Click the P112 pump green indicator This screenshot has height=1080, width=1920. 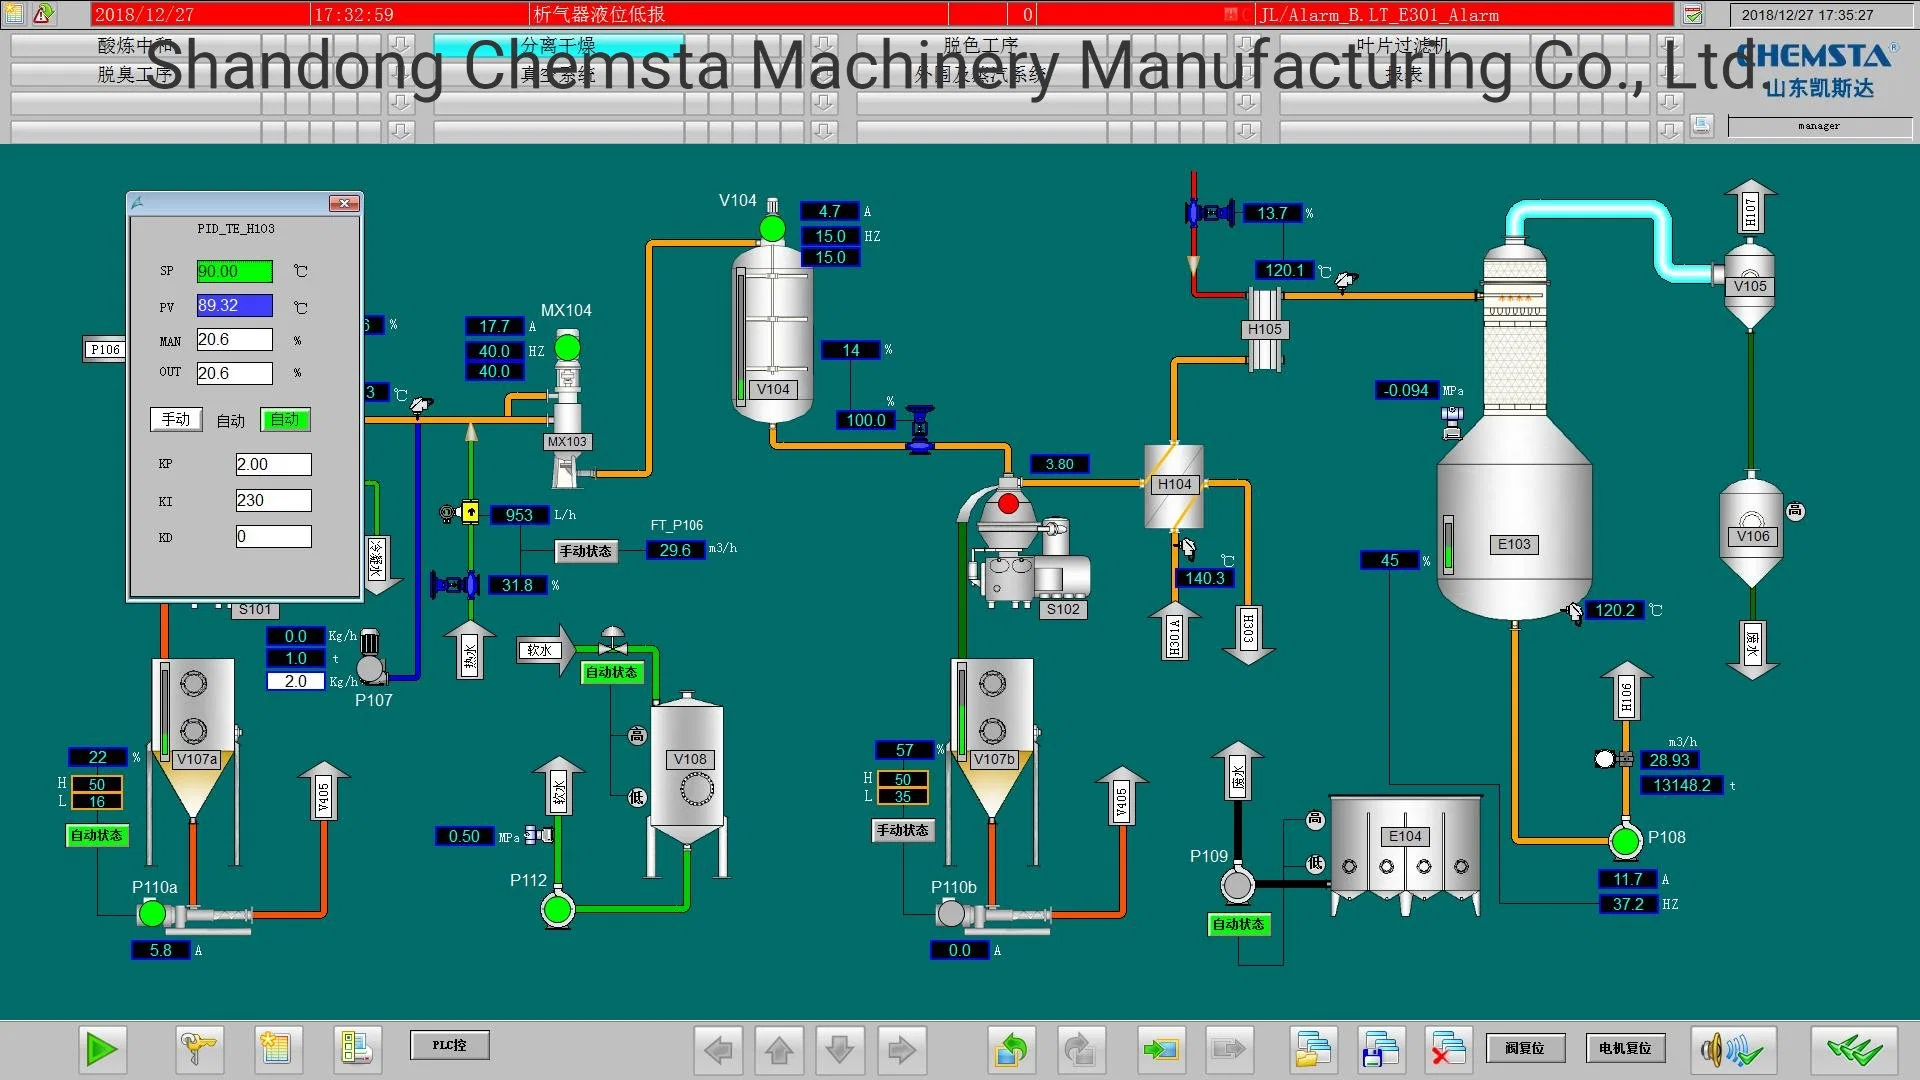(x=557, y=909)
